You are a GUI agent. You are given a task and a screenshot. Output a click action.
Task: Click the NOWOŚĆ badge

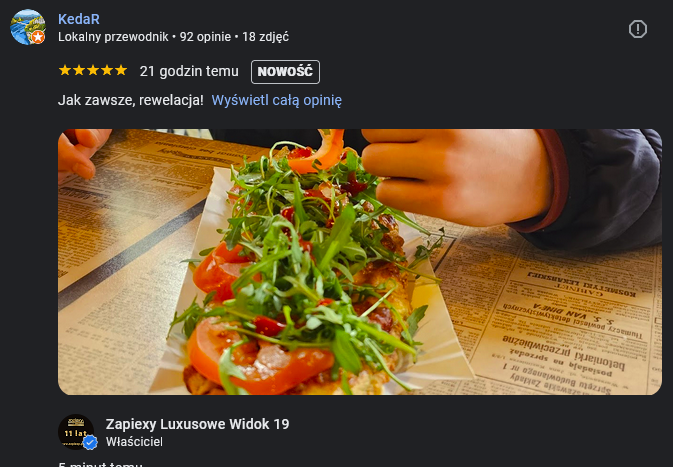[x=285, y=72]
